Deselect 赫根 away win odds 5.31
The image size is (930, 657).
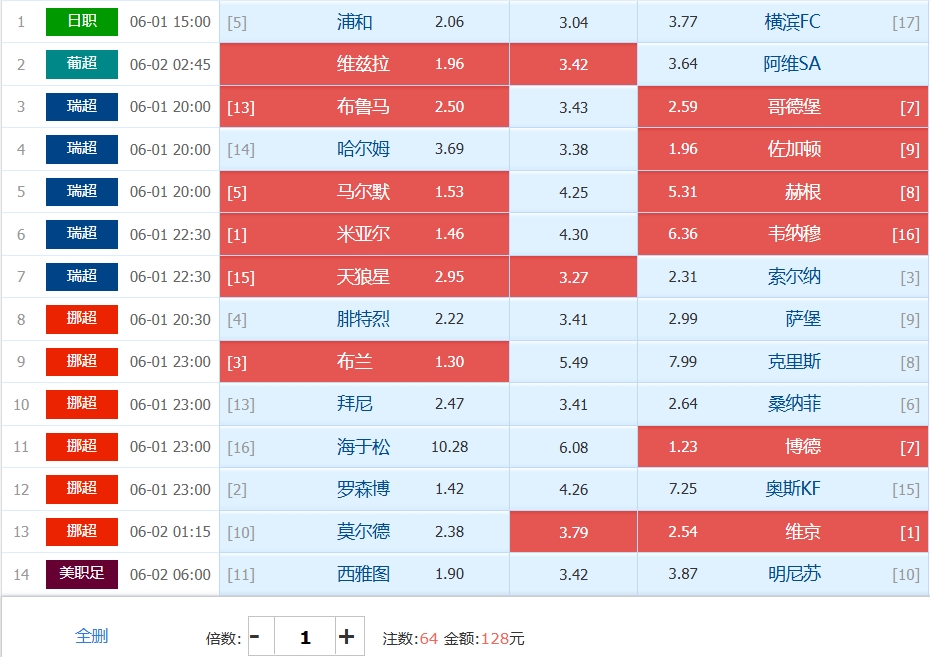(783, 192)
